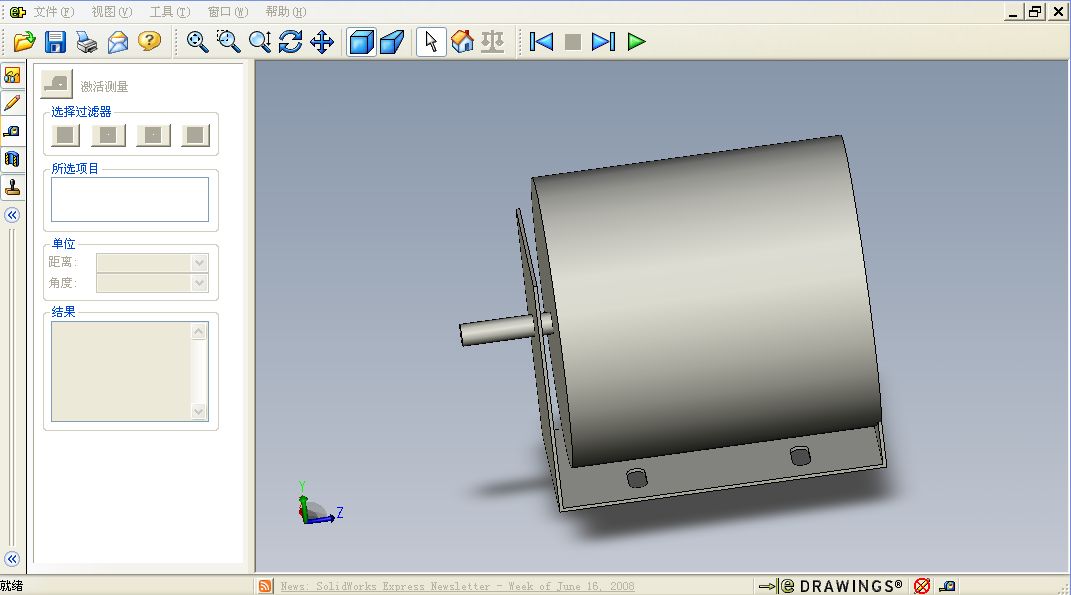Click inside the 所选项目 selected items box
Viewport: 1071px width, 595px height.
pyautogui.click(x=130, y=199)
